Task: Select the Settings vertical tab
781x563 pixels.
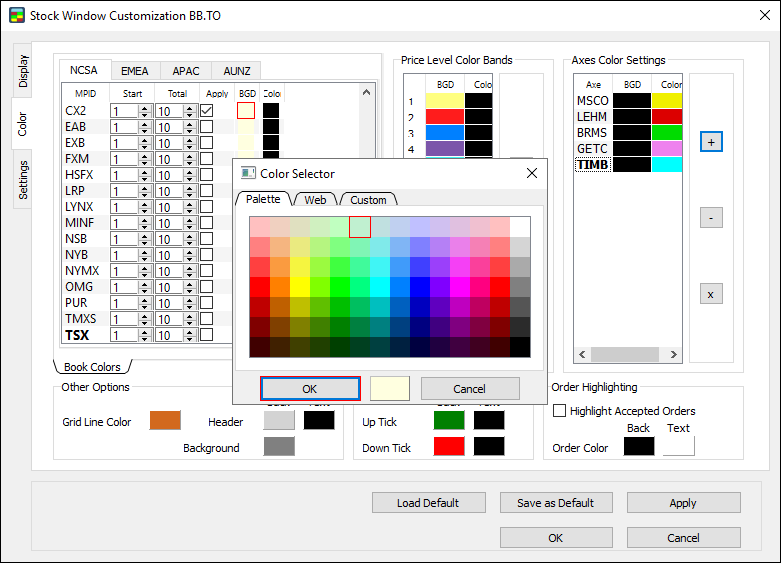Action: pyautogui.click(x=23, y=179)
